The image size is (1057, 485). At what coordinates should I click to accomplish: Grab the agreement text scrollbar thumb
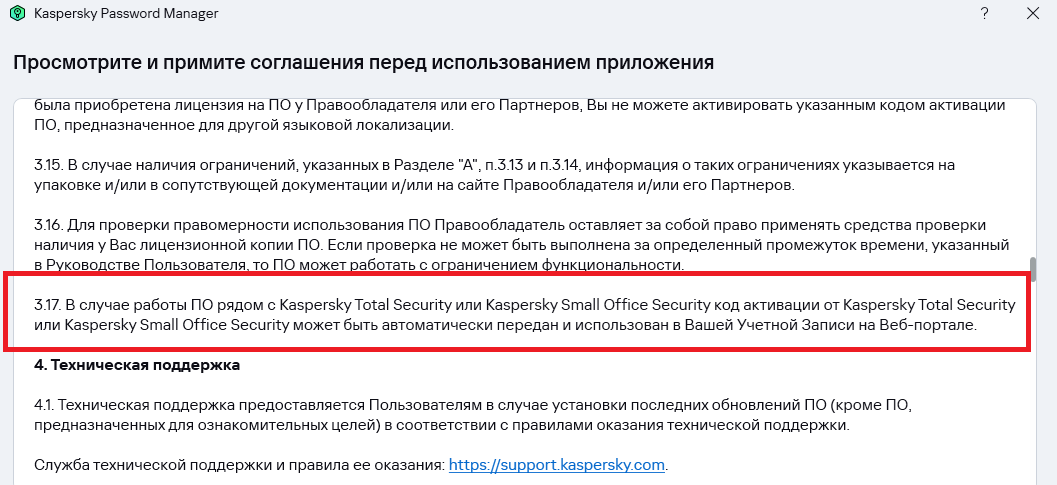point(1032,270)
